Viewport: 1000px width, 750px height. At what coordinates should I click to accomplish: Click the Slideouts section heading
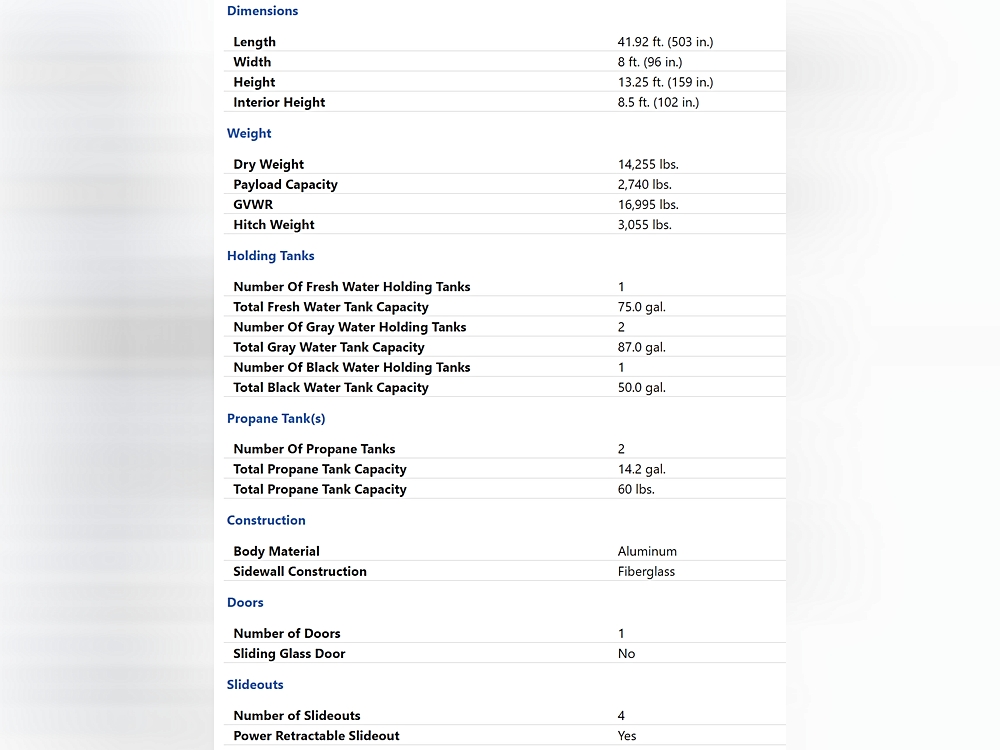coord(255,684)
